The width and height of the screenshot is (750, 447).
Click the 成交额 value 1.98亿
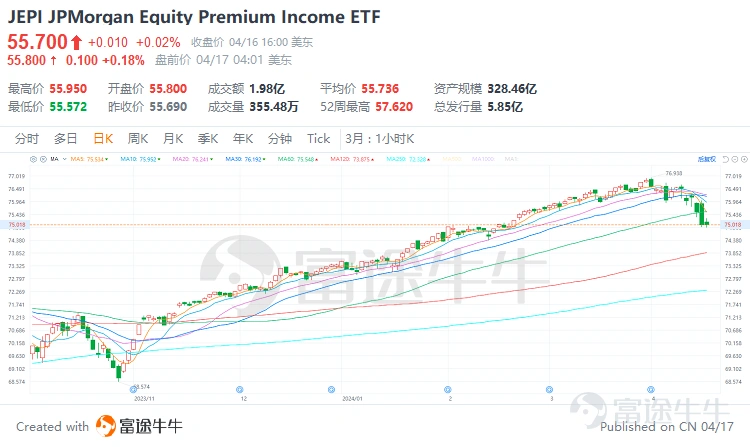click(x=267, y=89)
